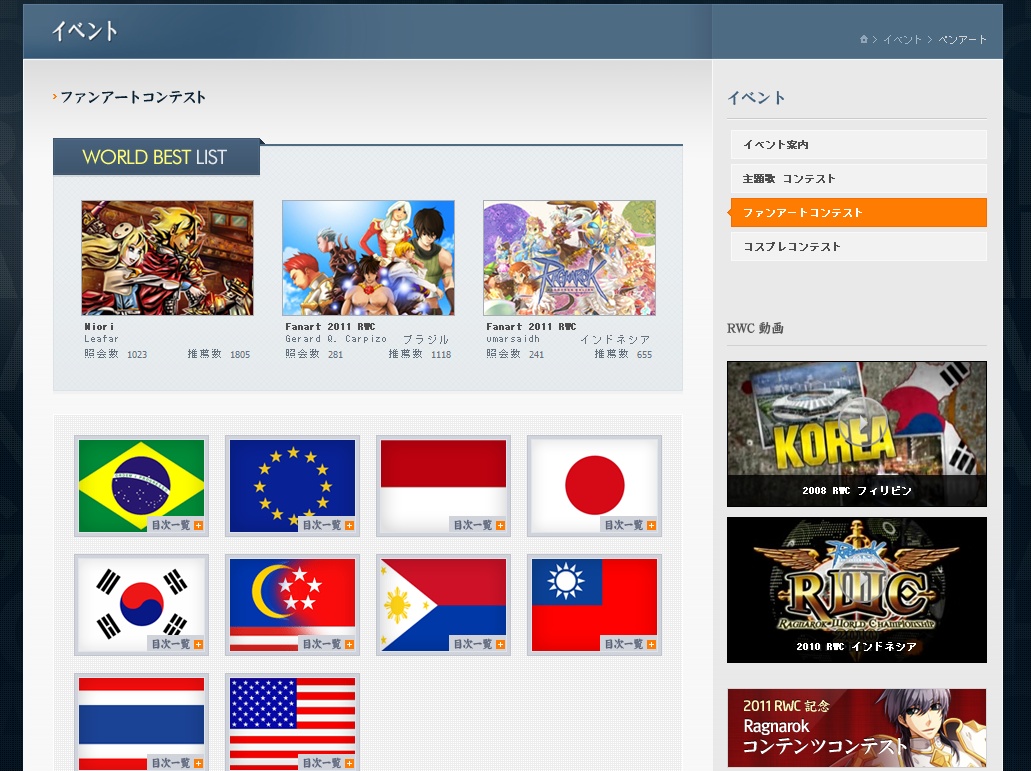Screen dimensions: 1031x771
Task: Open 目次一覧 on the Philippines flag
Action: coord(478,644)
